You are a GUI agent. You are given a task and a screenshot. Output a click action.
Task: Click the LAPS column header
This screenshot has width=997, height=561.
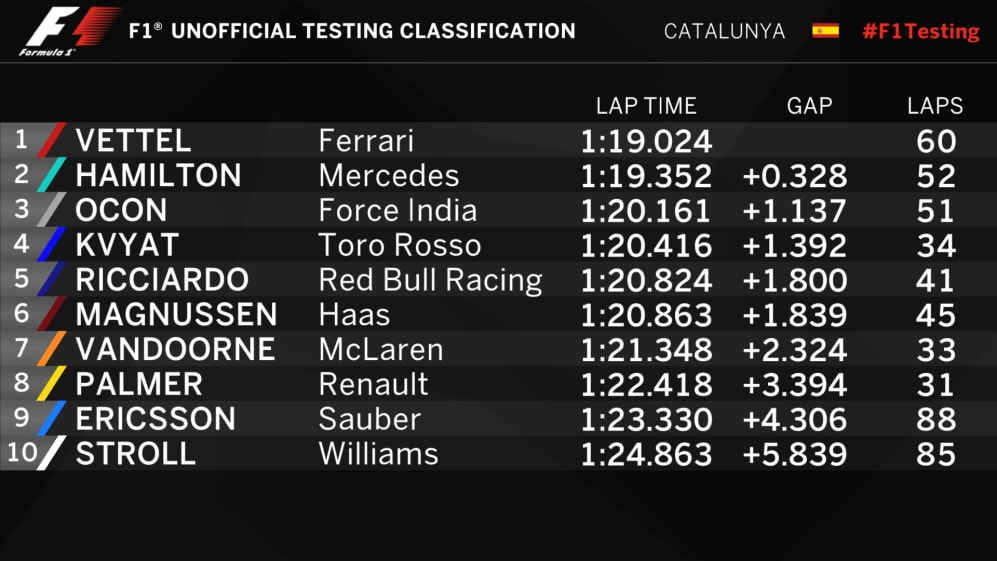(935, 106)
